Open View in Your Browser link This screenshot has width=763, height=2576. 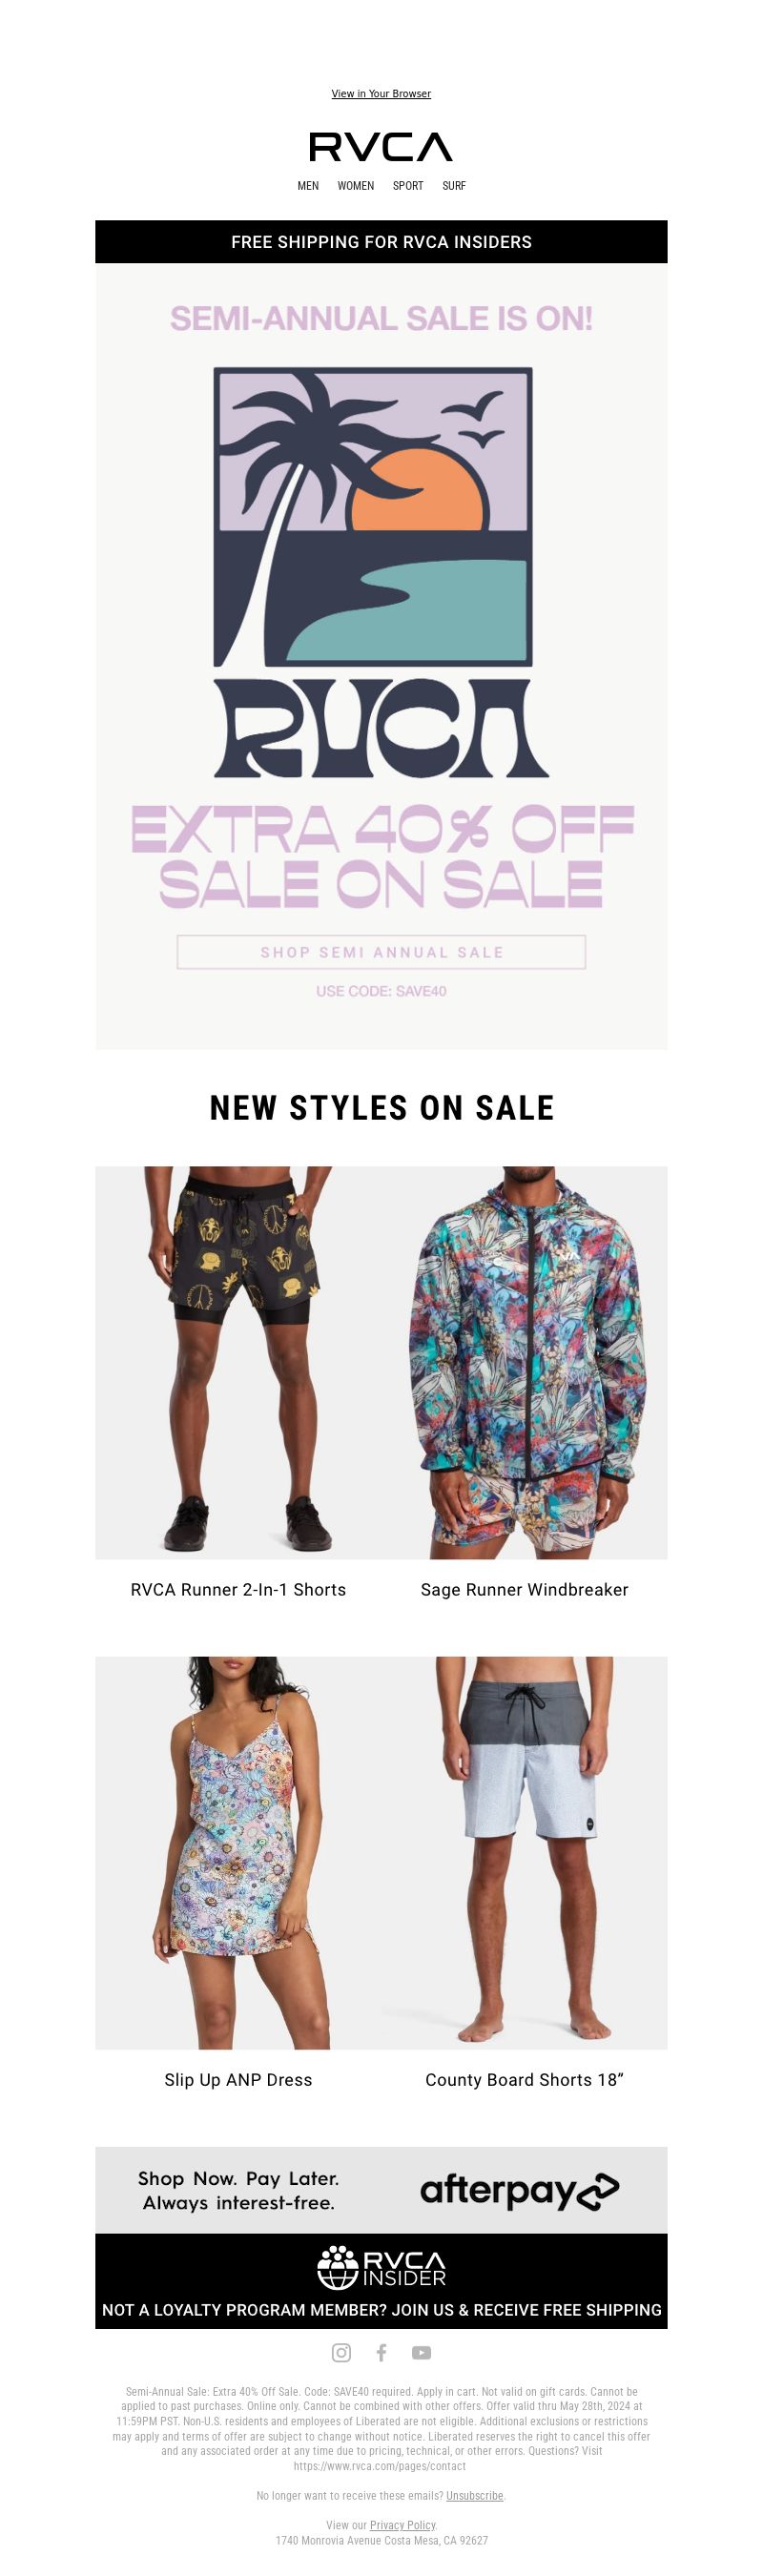[x=381, y=94]
